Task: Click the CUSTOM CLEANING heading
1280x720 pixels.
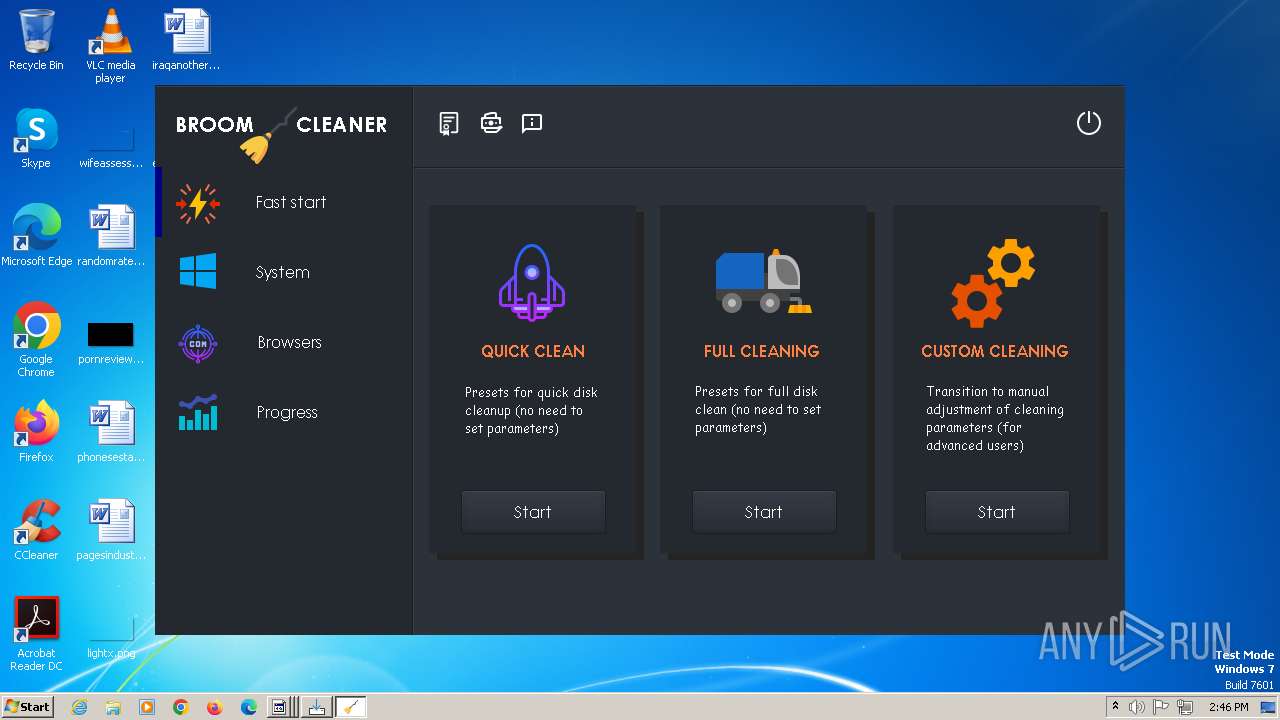Action: 995,351
